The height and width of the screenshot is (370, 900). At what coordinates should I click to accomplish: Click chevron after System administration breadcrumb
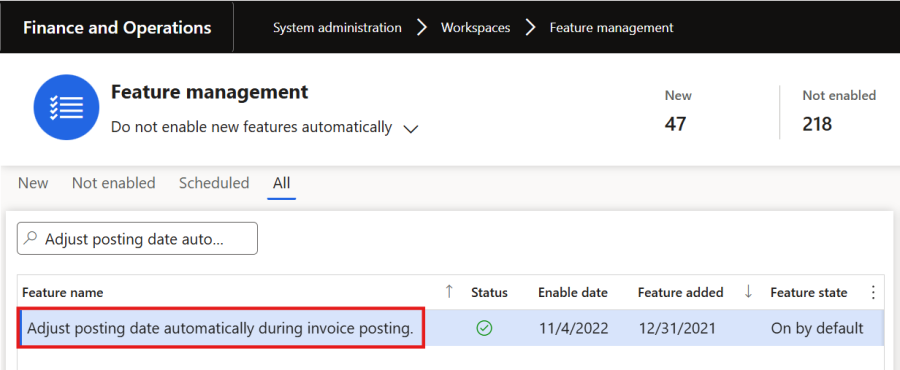(422, 28)
